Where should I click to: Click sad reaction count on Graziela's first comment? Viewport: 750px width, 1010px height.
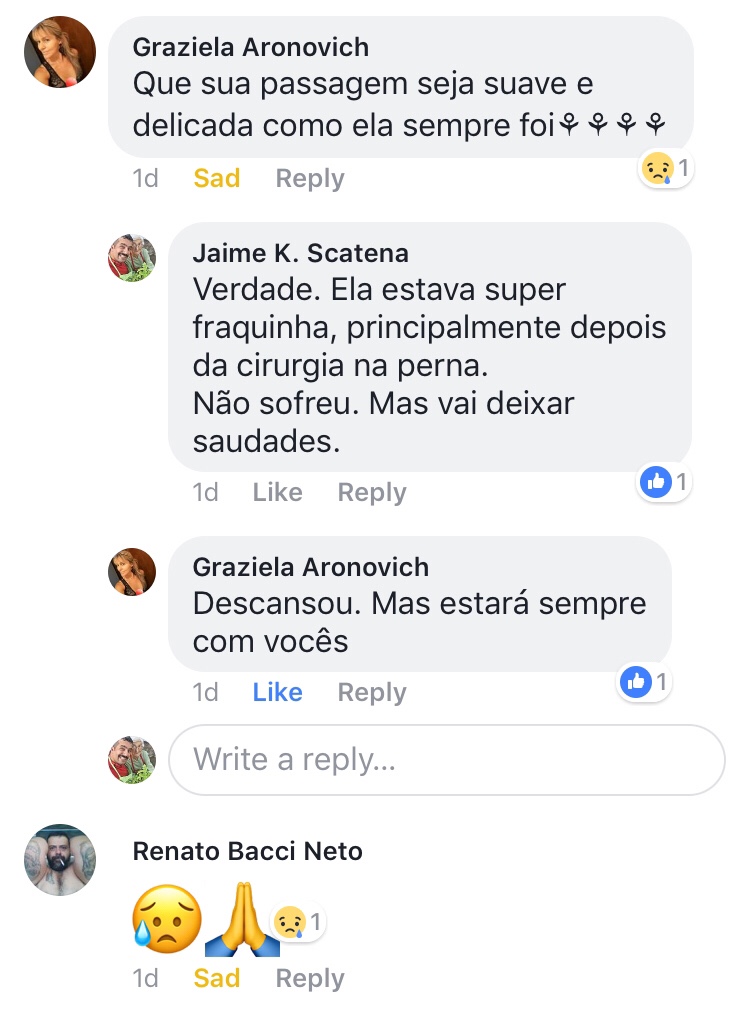coord(666,169)
